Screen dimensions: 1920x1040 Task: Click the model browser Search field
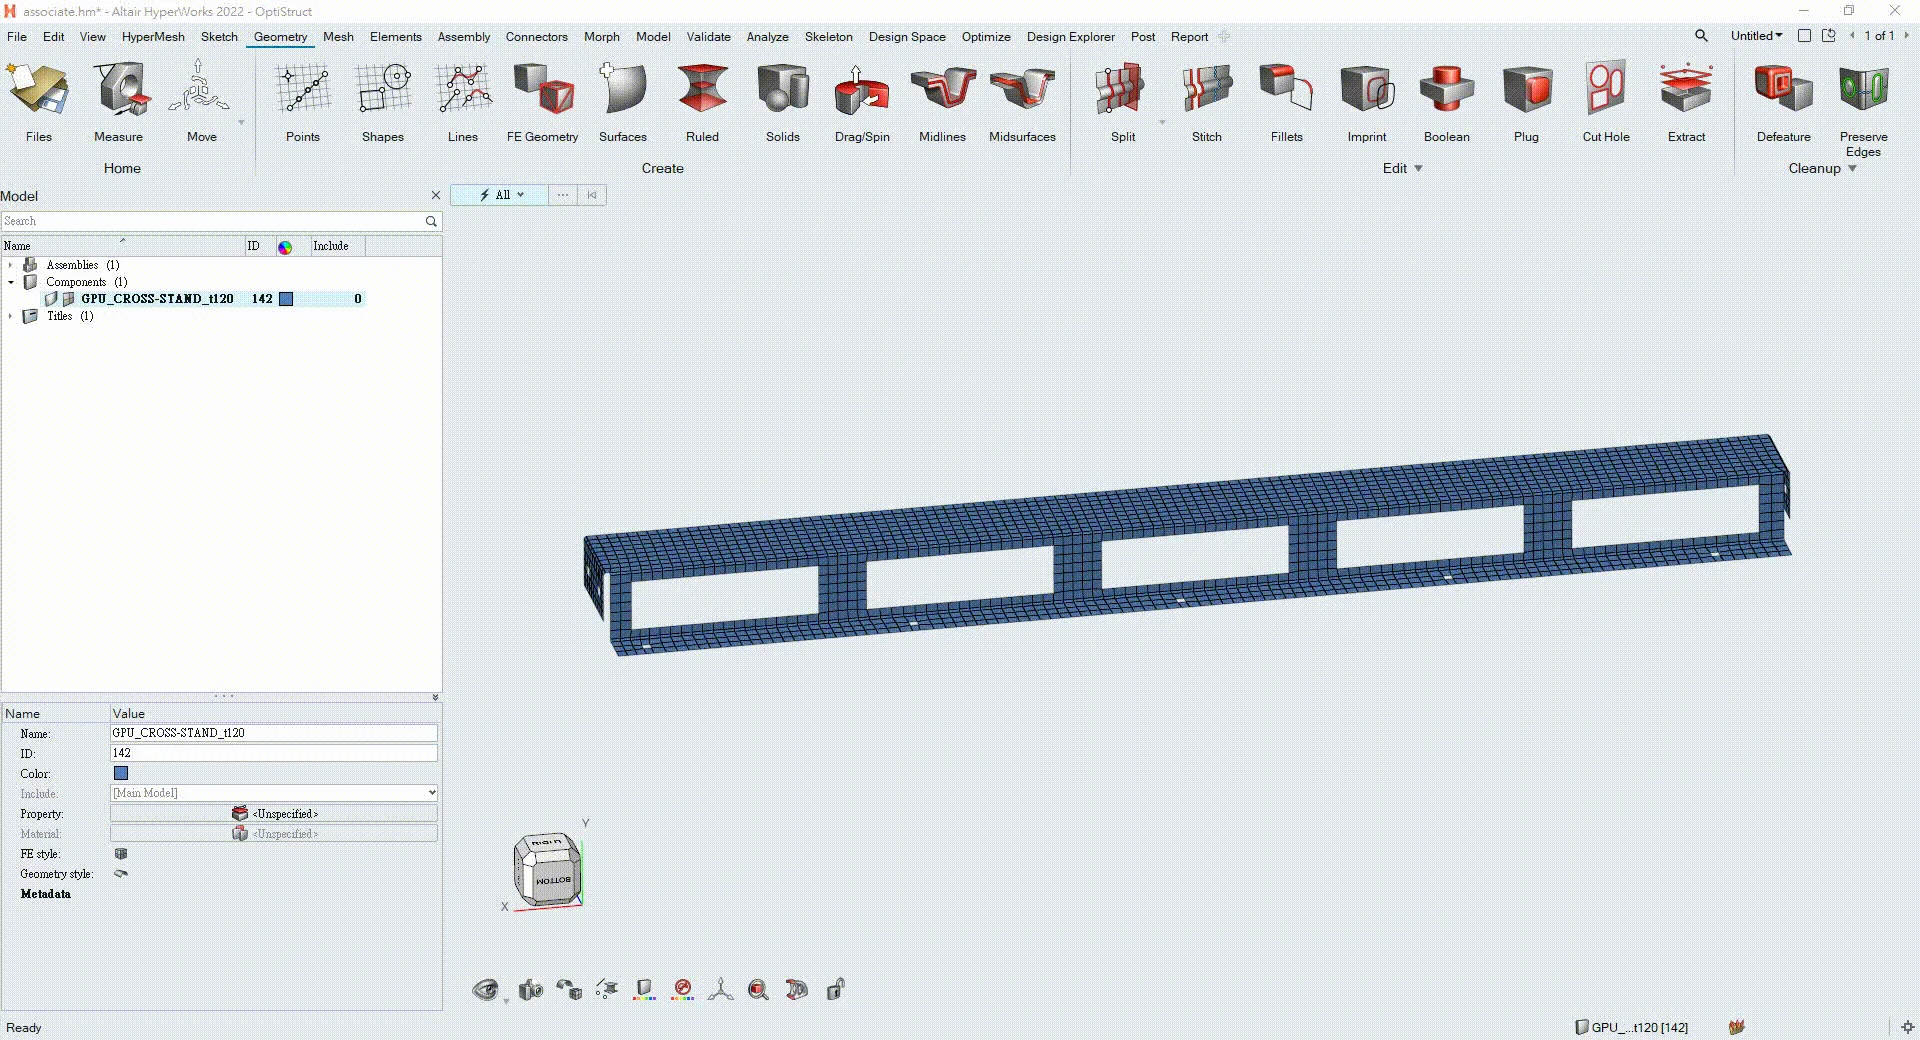(x=212, y=221)
